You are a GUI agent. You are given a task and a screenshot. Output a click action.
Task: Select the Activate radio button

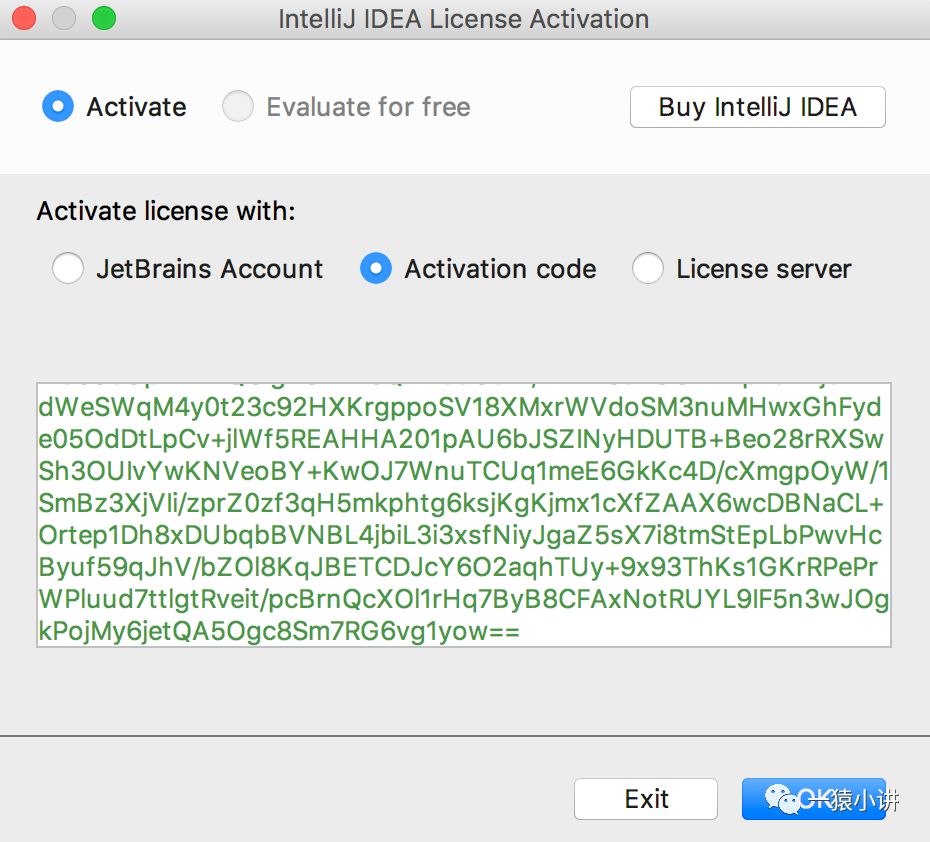[58, 107]
